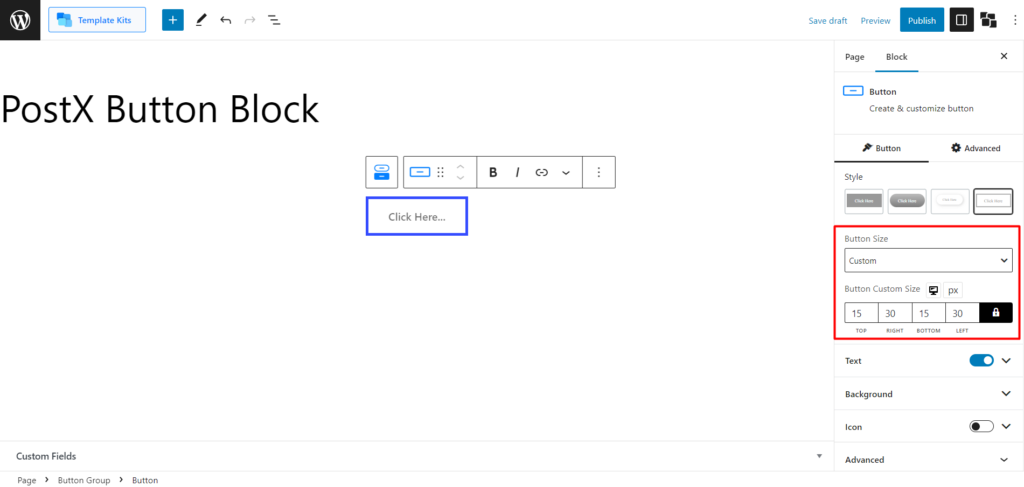Open the Advanced settings tab
1024x487 pixels.
(x=976, y=148)
